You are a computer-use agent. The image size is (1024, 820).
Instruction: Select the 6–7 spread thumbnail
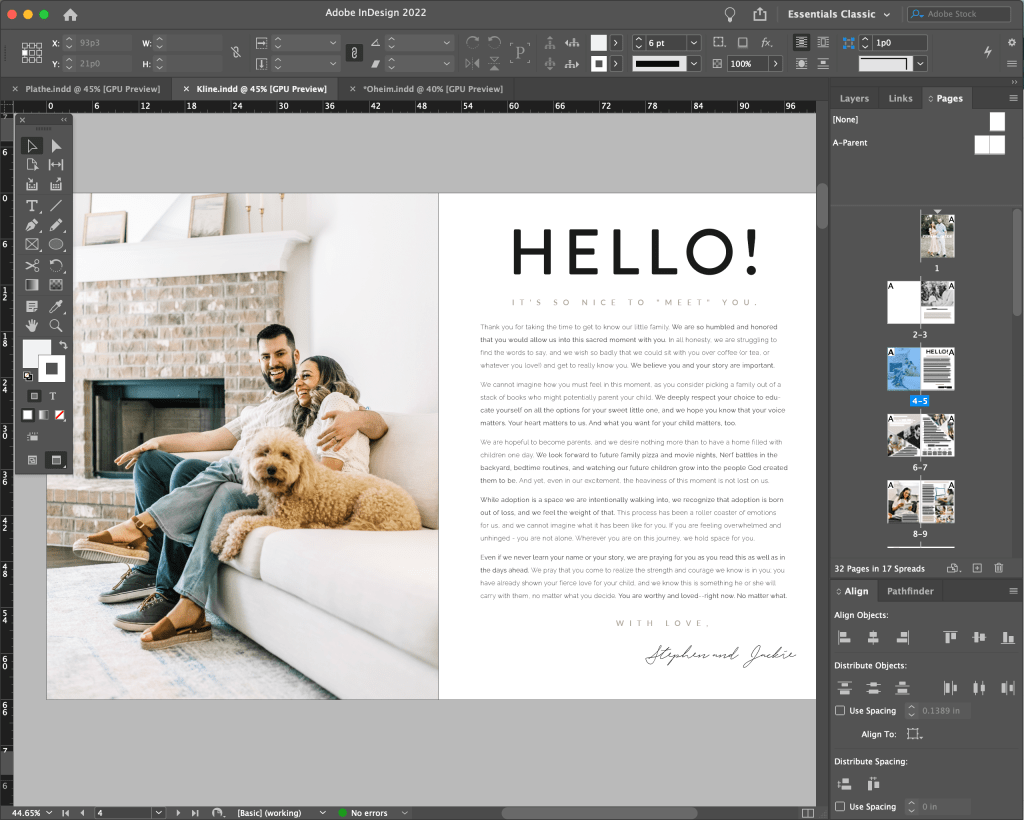920,436
